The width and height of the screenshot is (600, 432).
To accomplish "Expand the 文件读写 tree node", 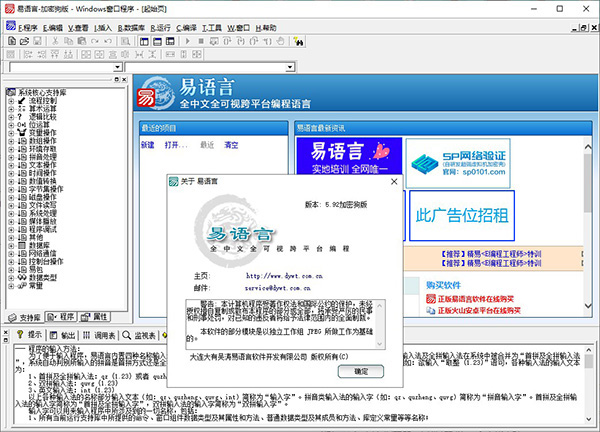I will point(11,205).
